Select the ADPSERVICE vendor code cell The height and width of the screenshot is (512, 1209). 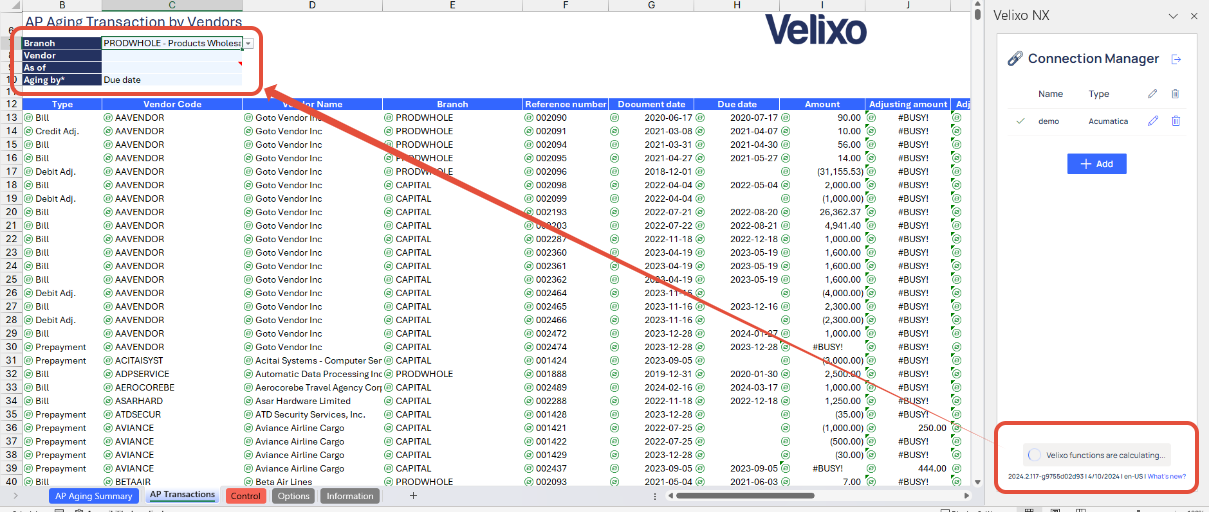coord(172,374)
